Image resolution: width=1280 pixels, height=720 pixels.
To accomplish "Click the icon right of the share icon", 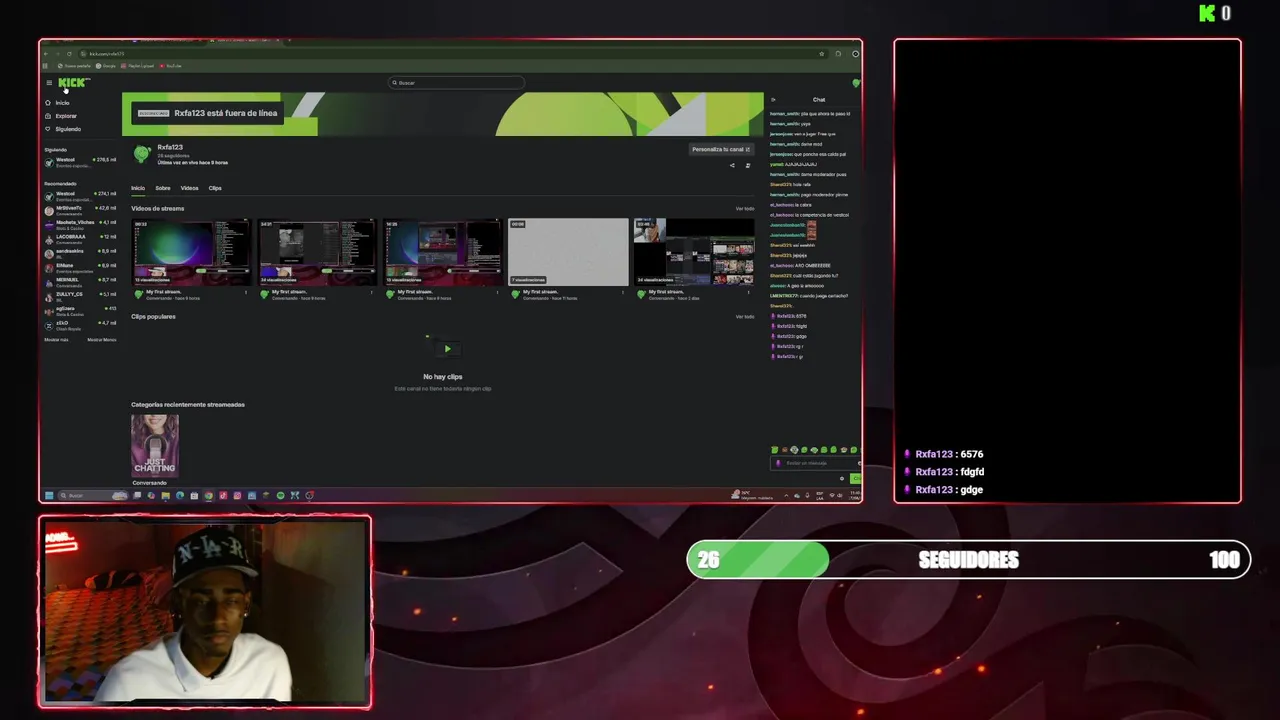I will [x=748, y=166].
